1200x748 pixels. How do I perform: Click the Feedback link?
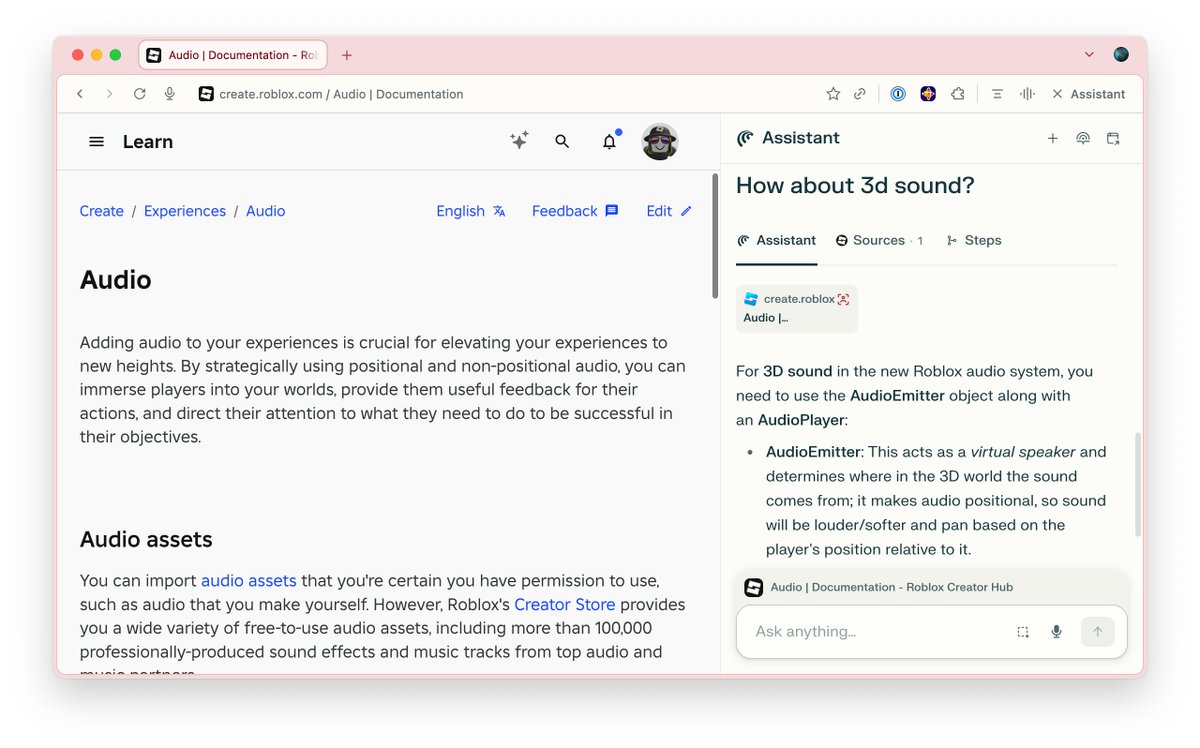point(575,211)
